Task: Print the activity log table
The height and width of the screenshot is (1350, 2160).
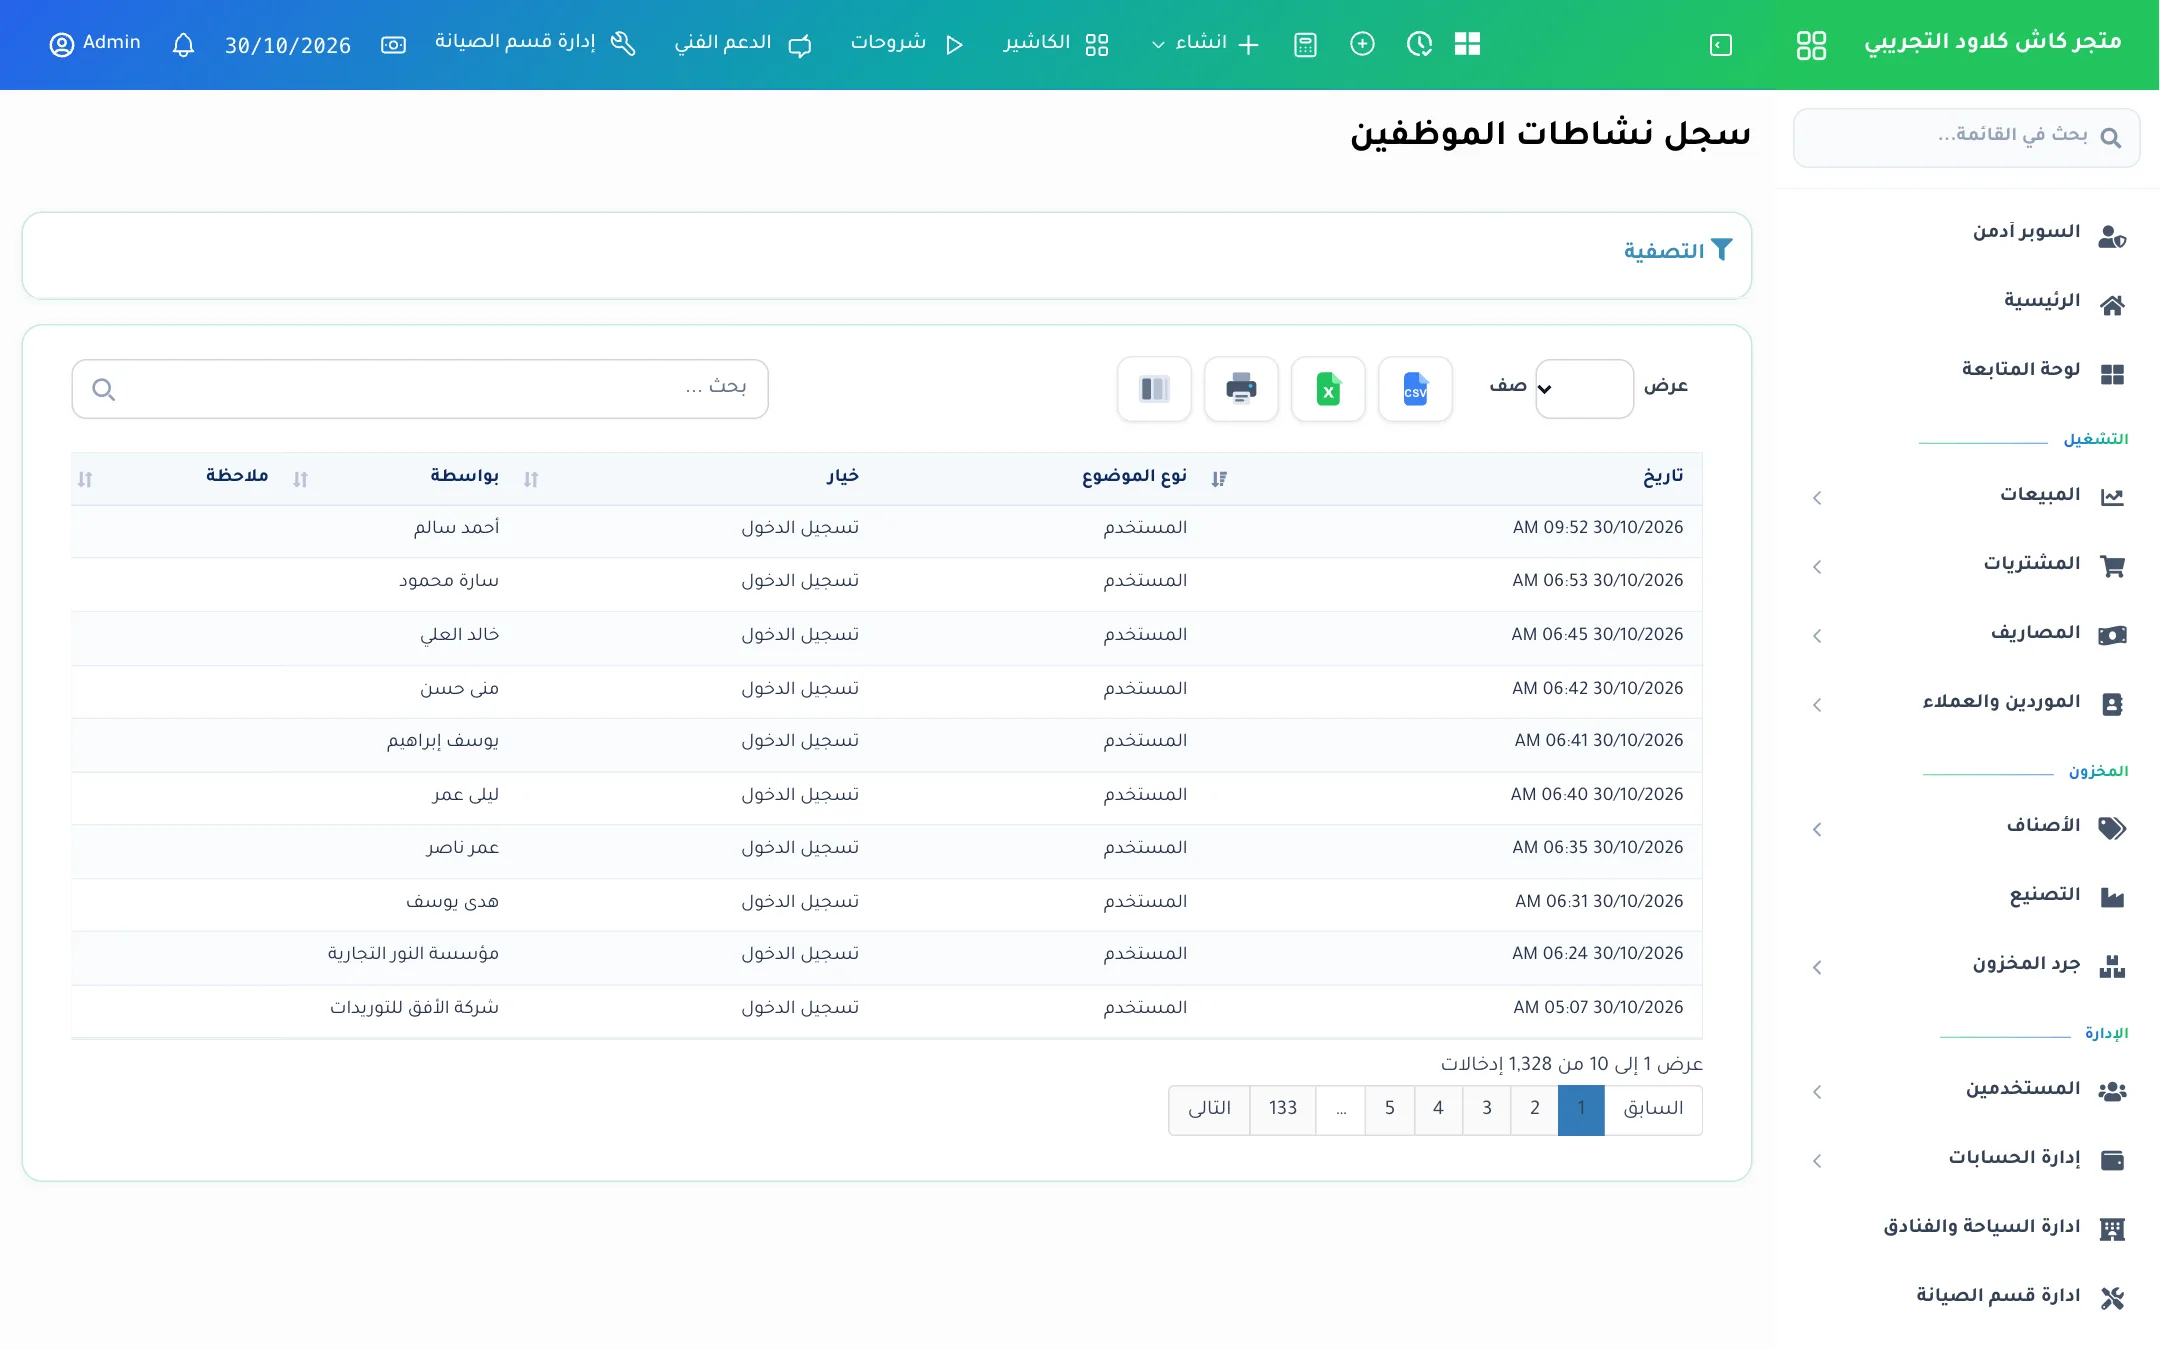Action: [x=1241, y=389]
